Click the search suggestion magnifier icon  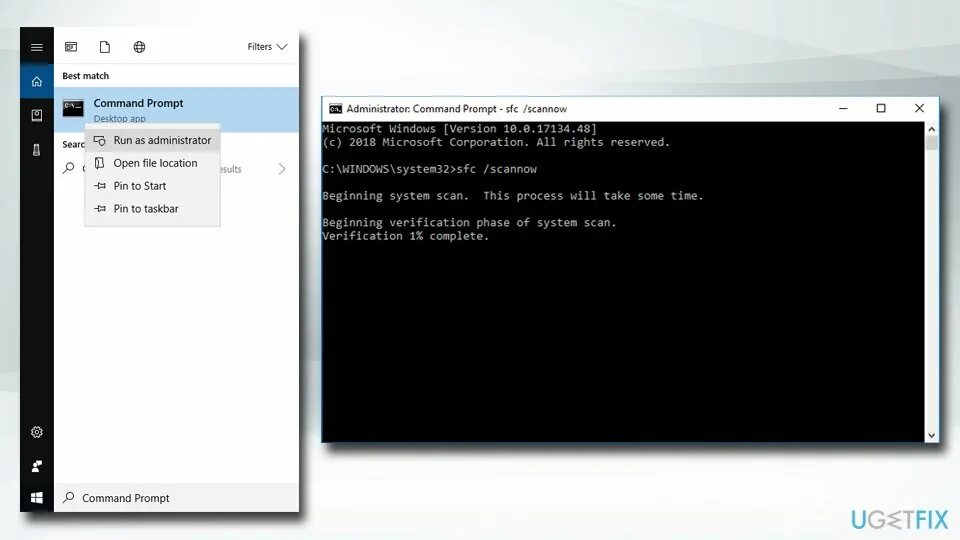pyautogui.click(x=69, y=168)
